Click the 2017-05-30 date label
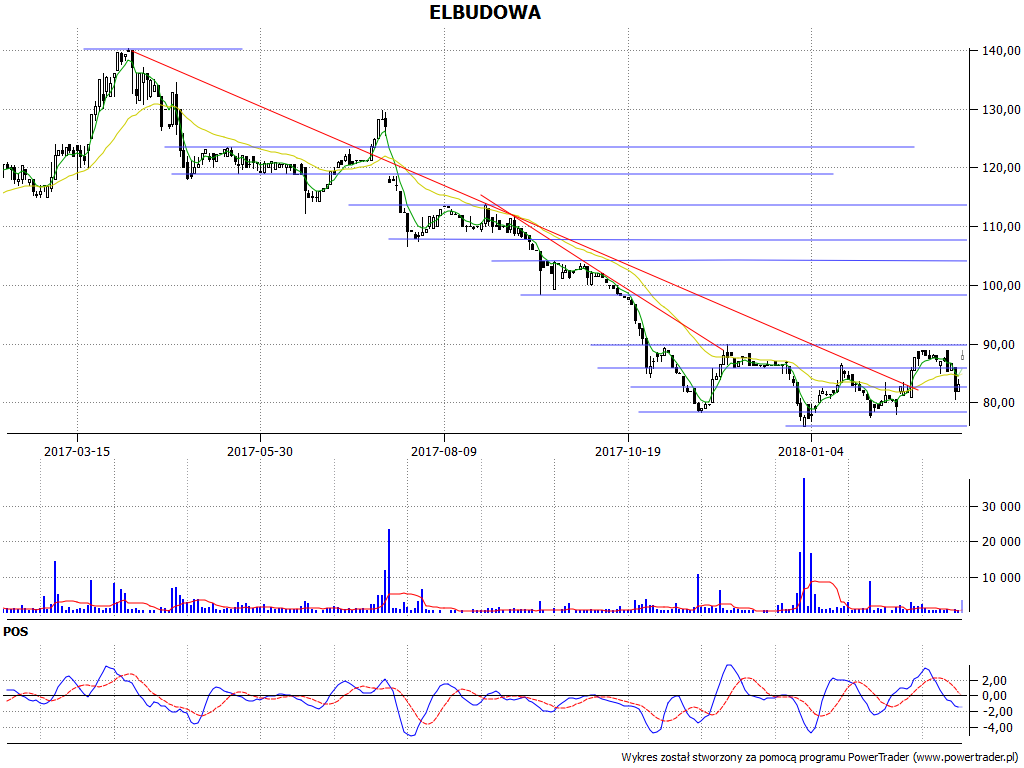The width and height of the screenshot is (1024, 768). pyautogui.click(x=260, y=451)
